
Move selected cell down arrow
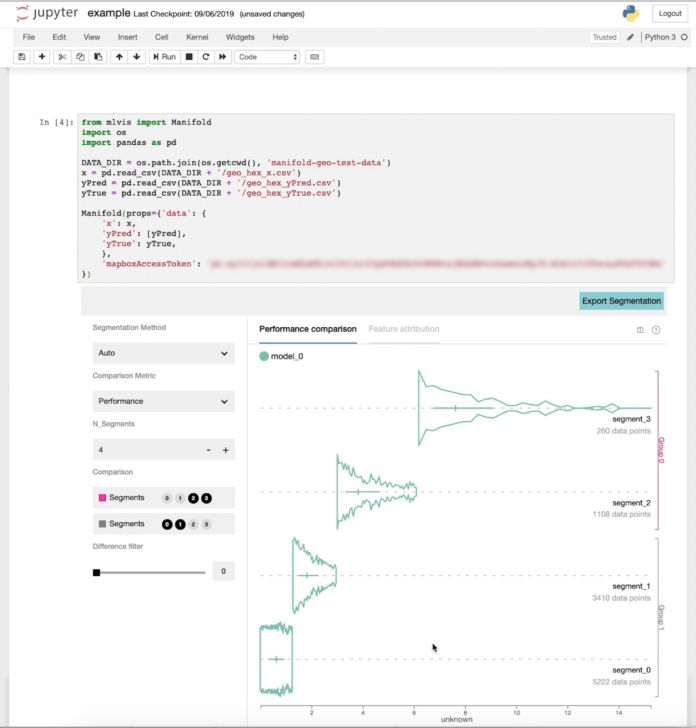(x=137, y=57)
